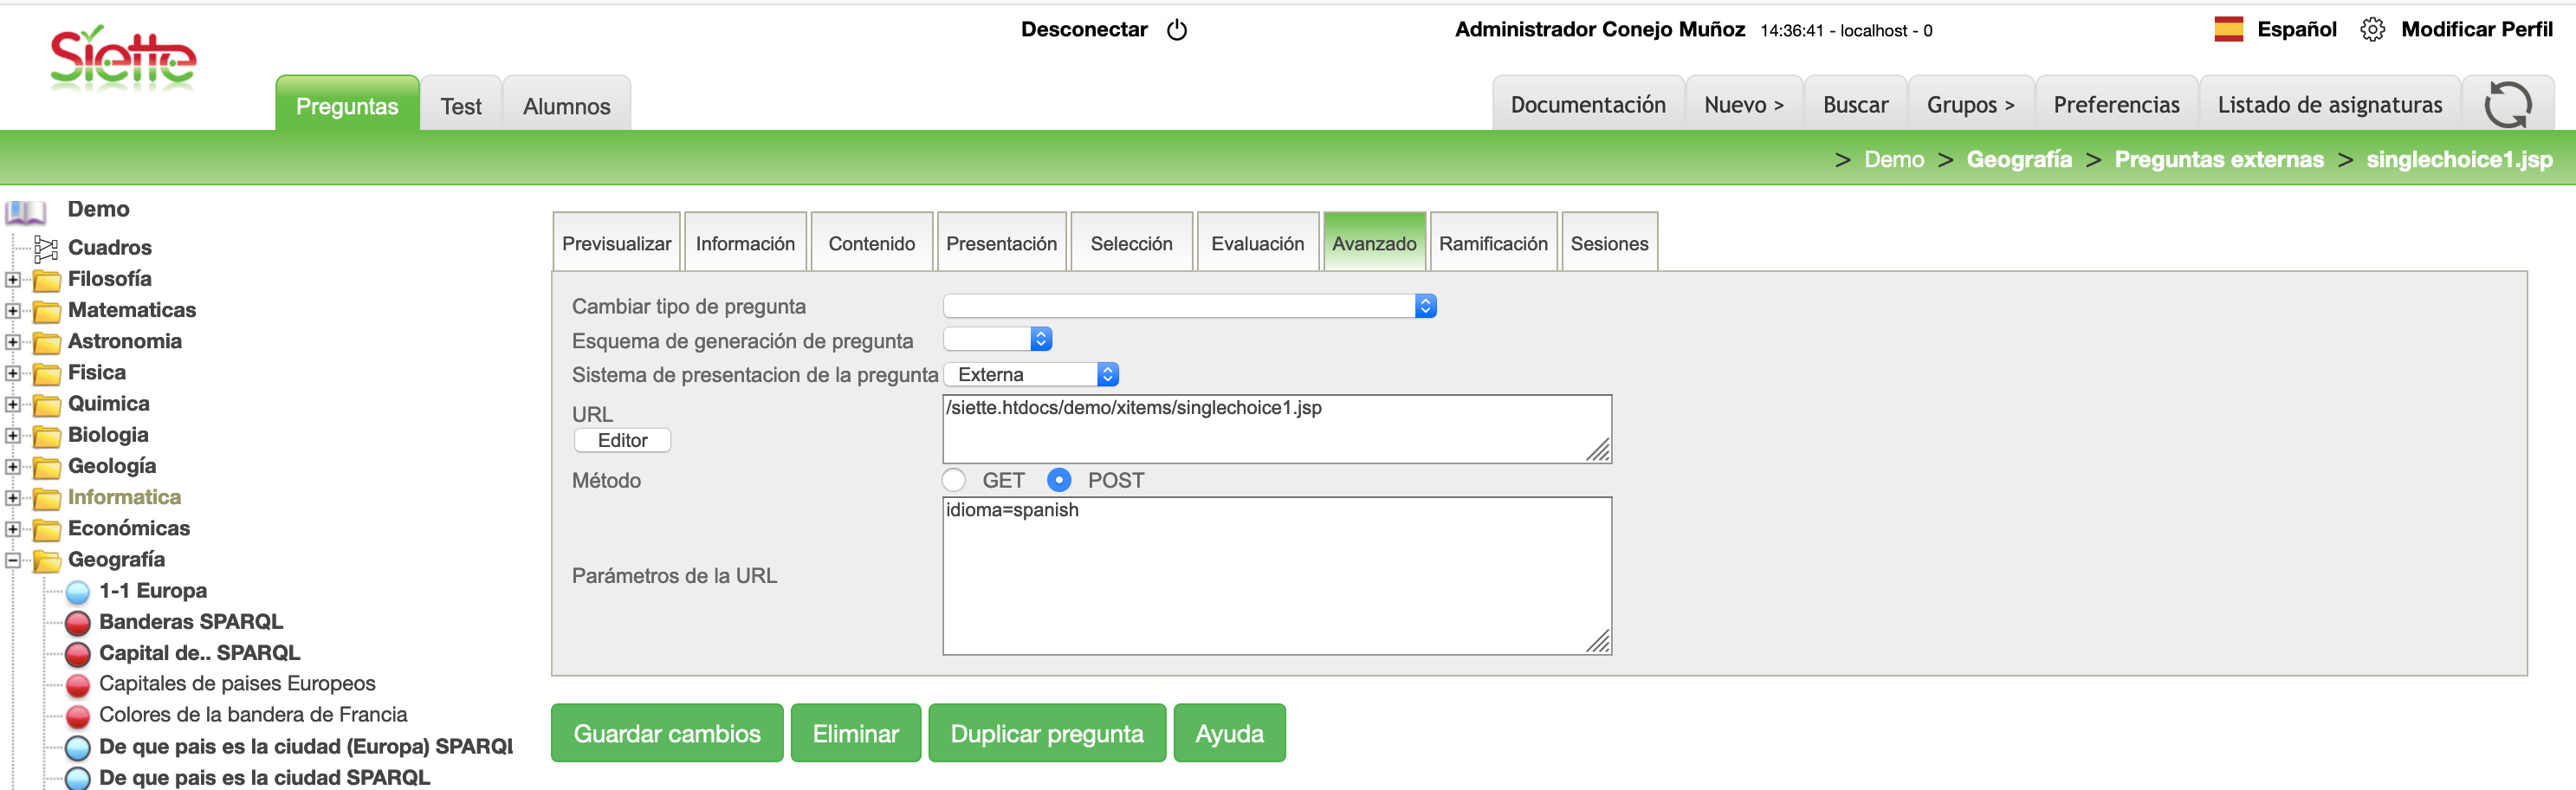Expand the Filosofía folder in tree
Image resolution: width=2576 pixels, height=790 pixels.
tap(13, 280)
